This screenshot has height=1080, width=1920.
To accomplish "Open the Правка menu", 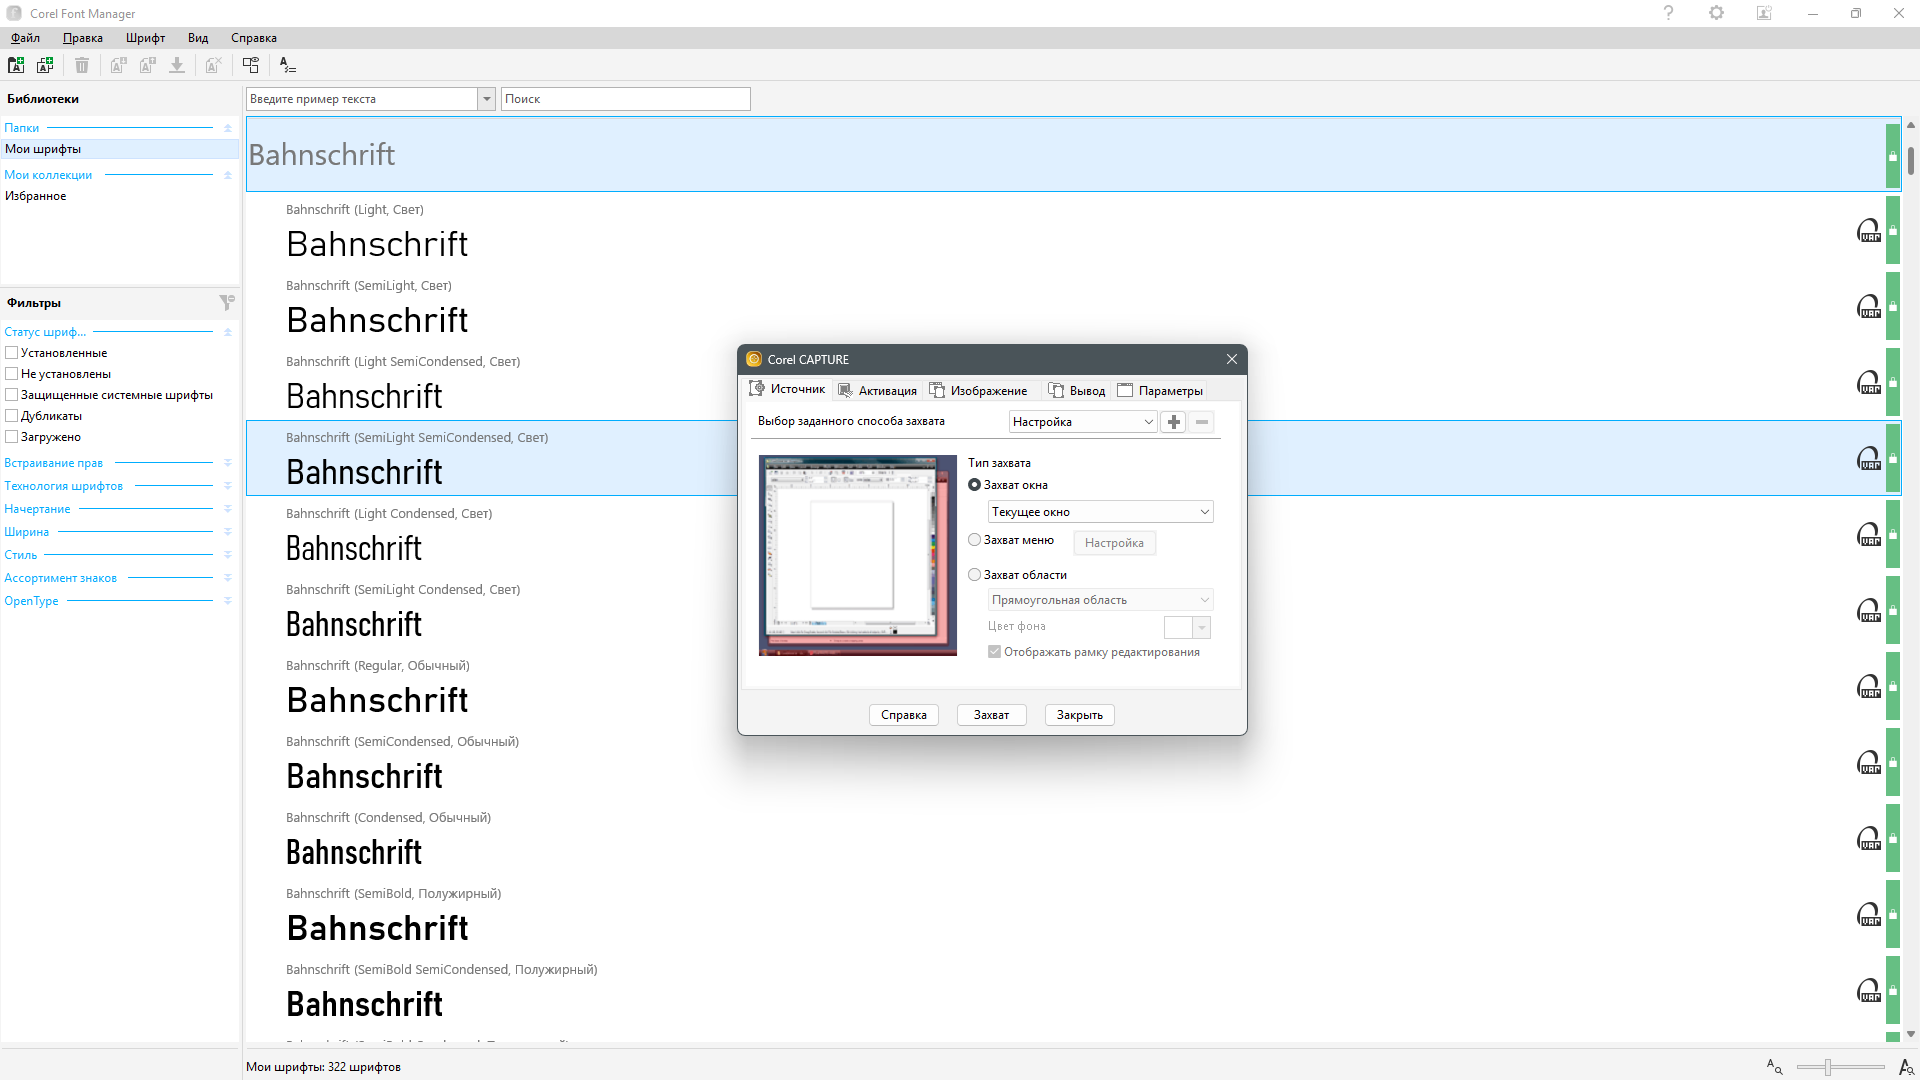I will point(82,38).
